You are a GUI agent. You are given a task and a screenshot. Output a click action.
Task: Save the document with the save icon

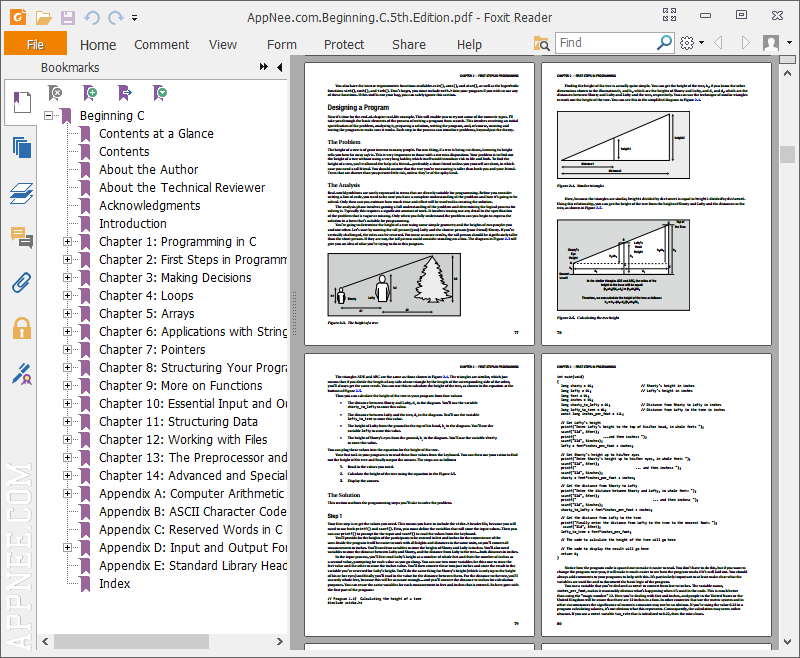[x=68, y=18]
